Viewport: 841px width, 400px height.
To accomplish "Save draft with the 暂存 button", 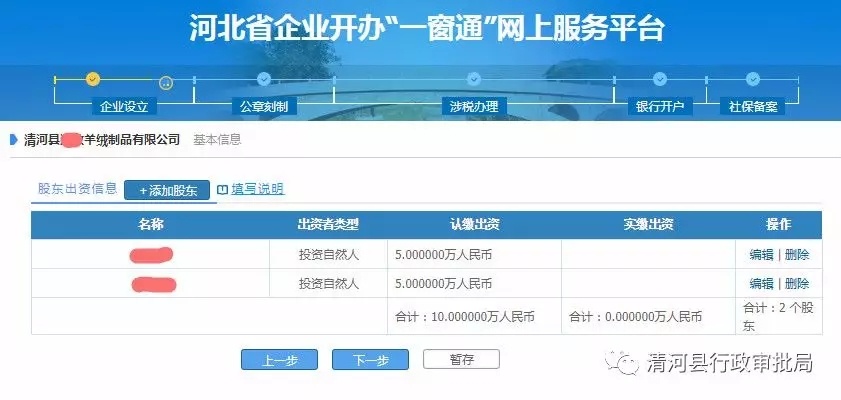I will tap(461, 359).
